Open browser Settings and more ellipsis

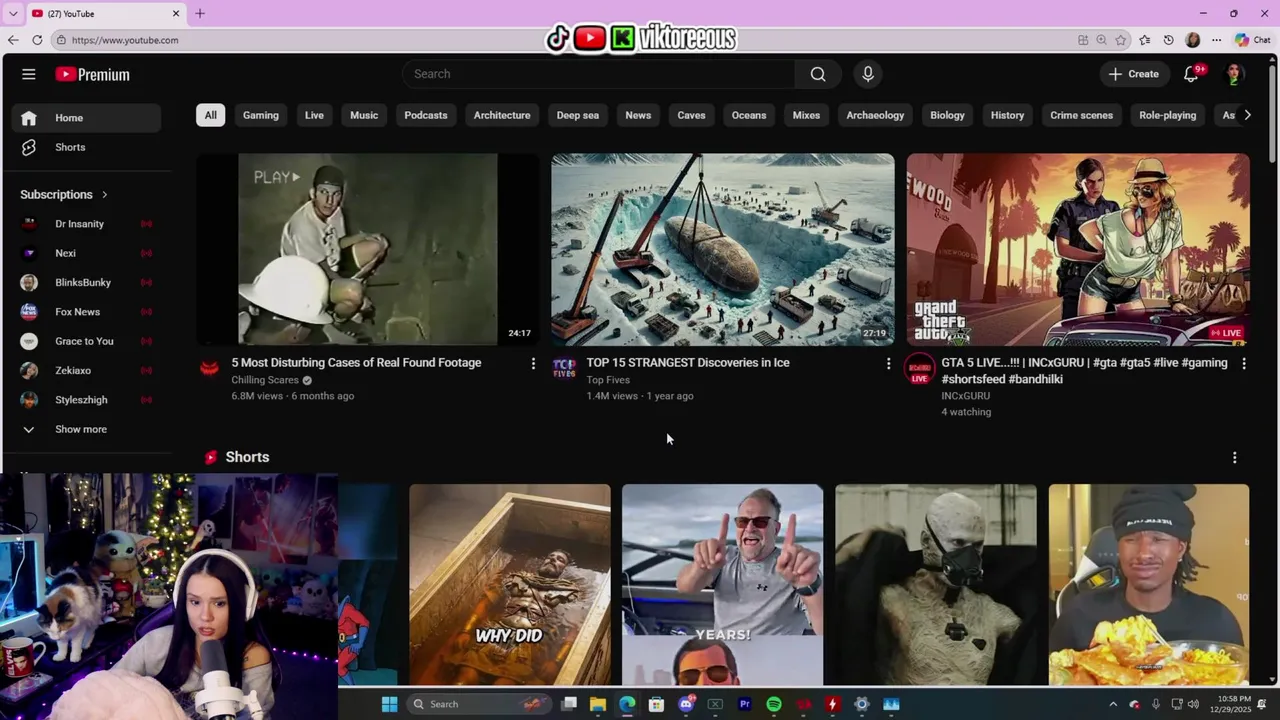point(1216,40)
